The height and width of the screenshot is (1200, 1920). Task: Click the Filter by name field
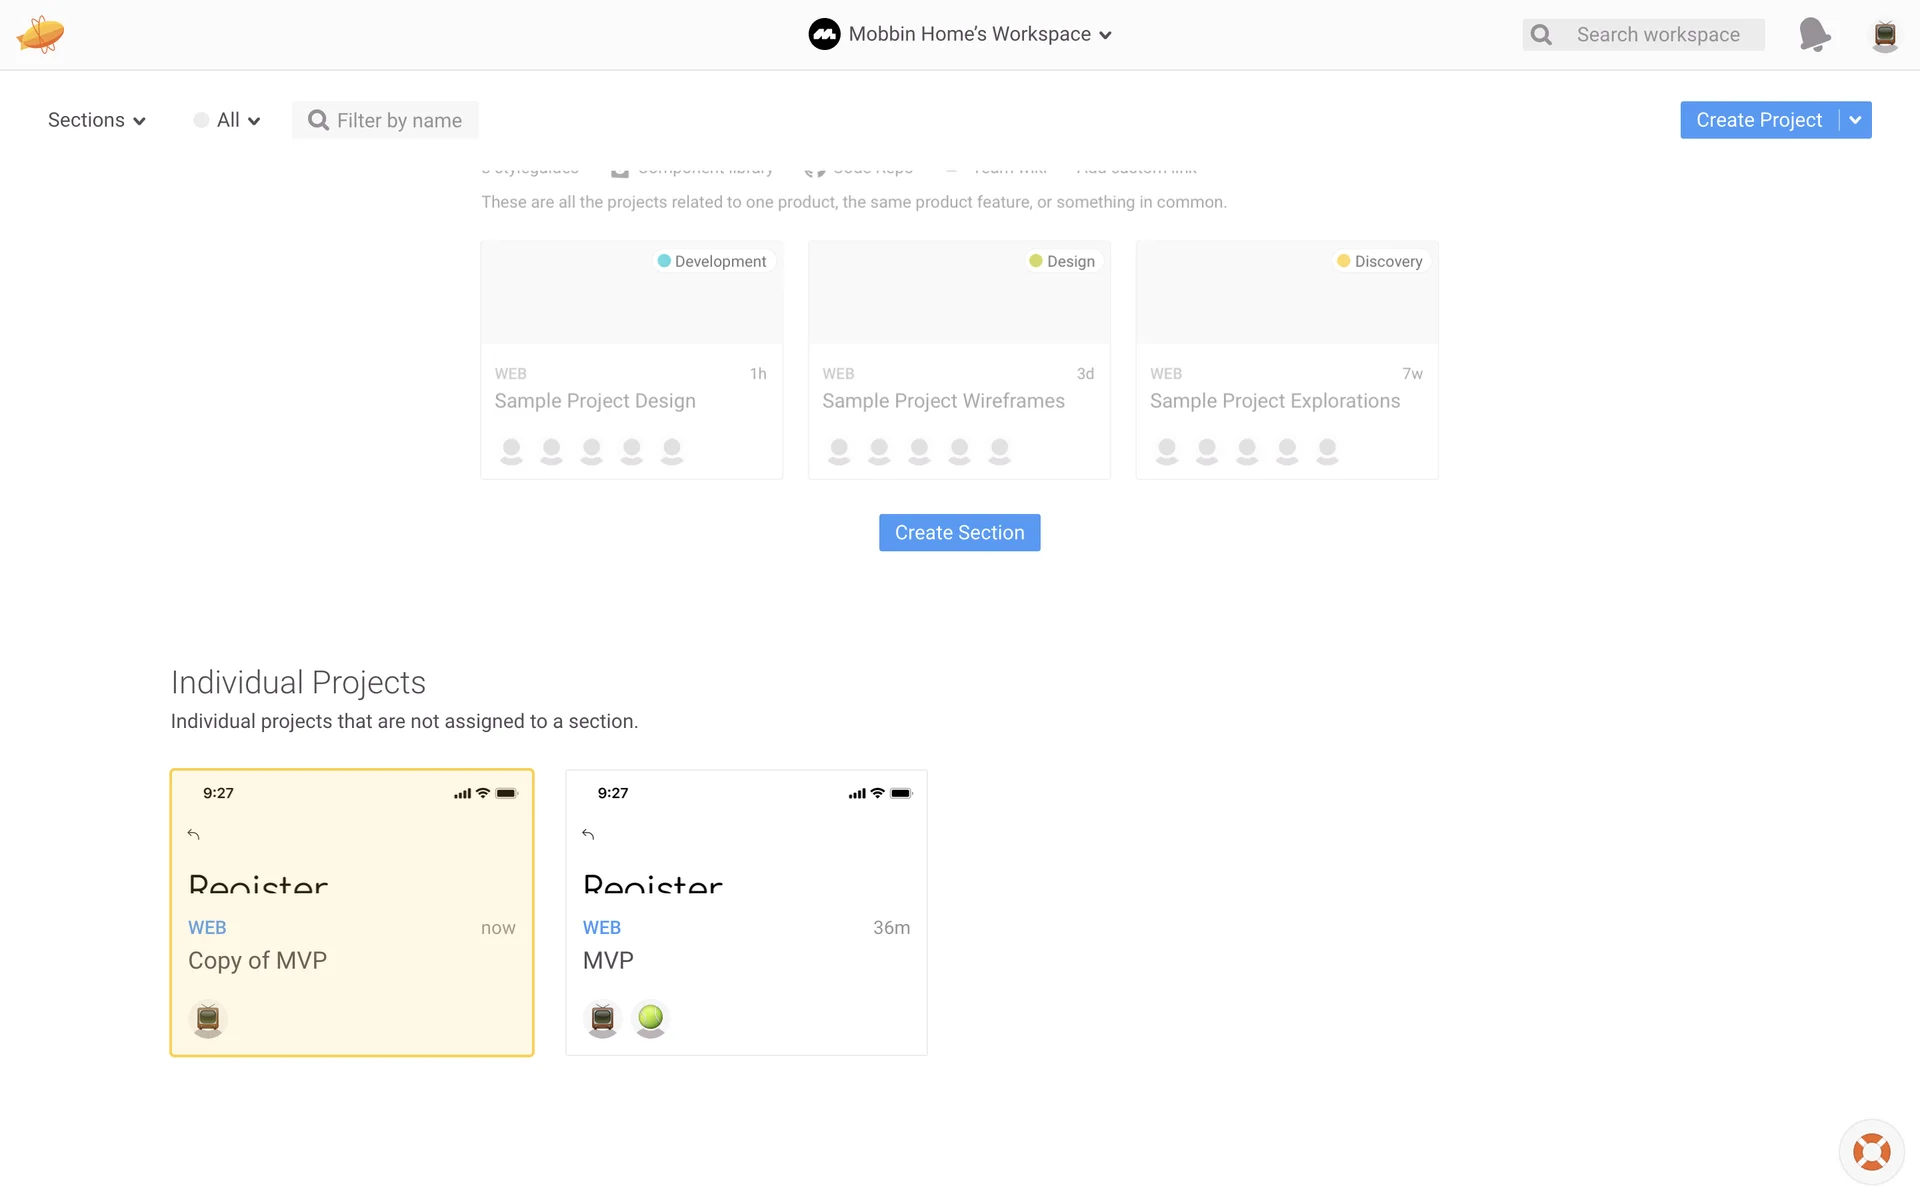(398, 120)
